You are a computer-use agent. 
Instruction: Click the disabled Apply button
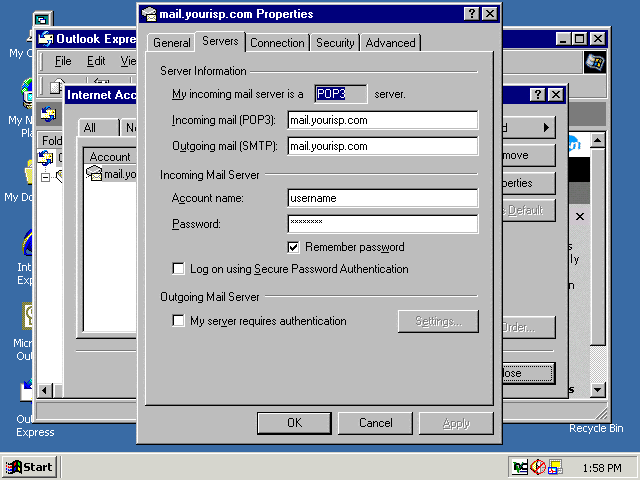tap(456, 423)
